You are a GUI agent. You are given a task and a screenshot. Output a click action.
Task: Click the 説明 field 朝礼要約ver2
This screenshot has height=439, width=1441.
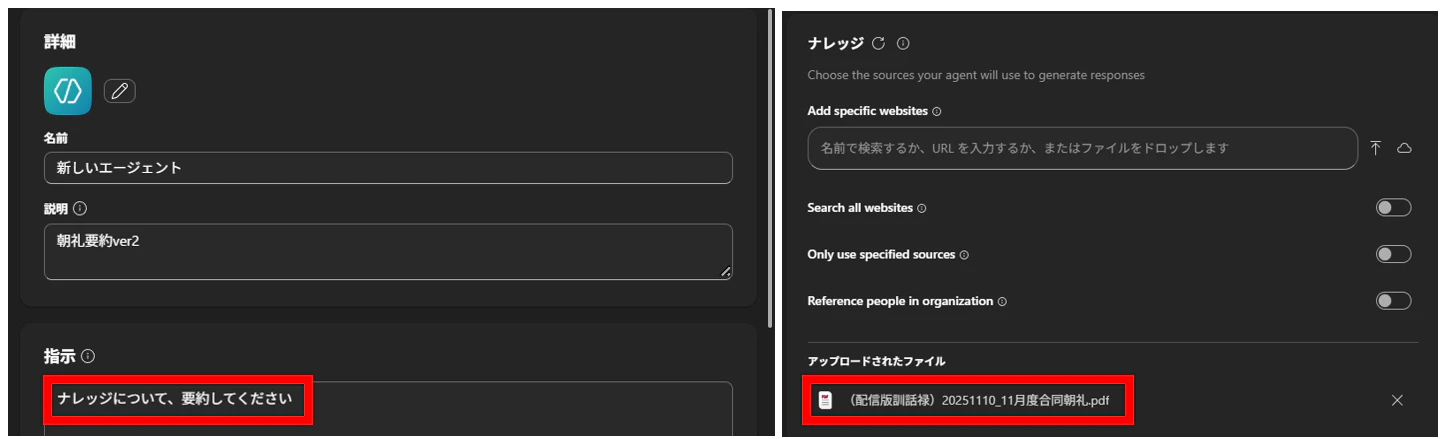click(388, 252)
